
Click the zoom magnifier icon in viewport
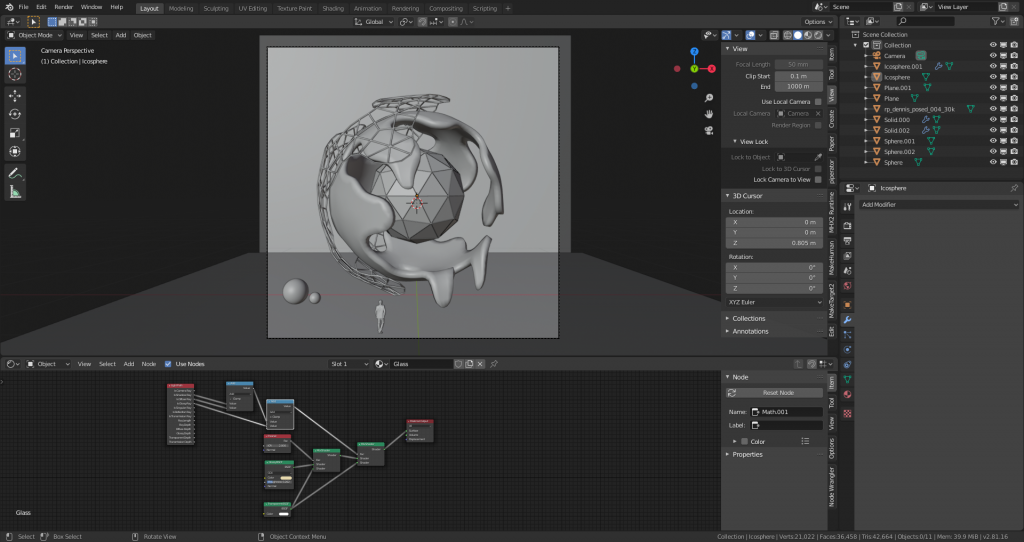click(x=709, y=98)
